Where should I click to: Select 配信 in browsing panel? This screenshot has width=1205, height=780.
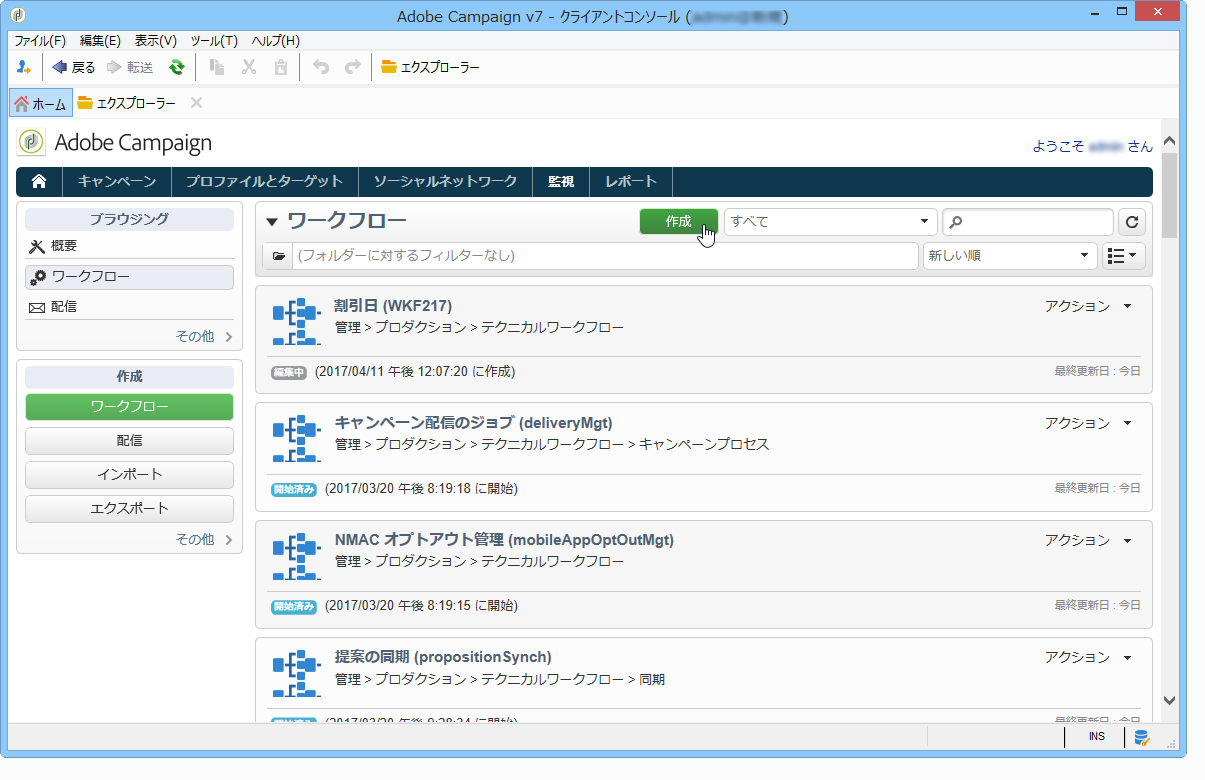click(x=129, y=307)
